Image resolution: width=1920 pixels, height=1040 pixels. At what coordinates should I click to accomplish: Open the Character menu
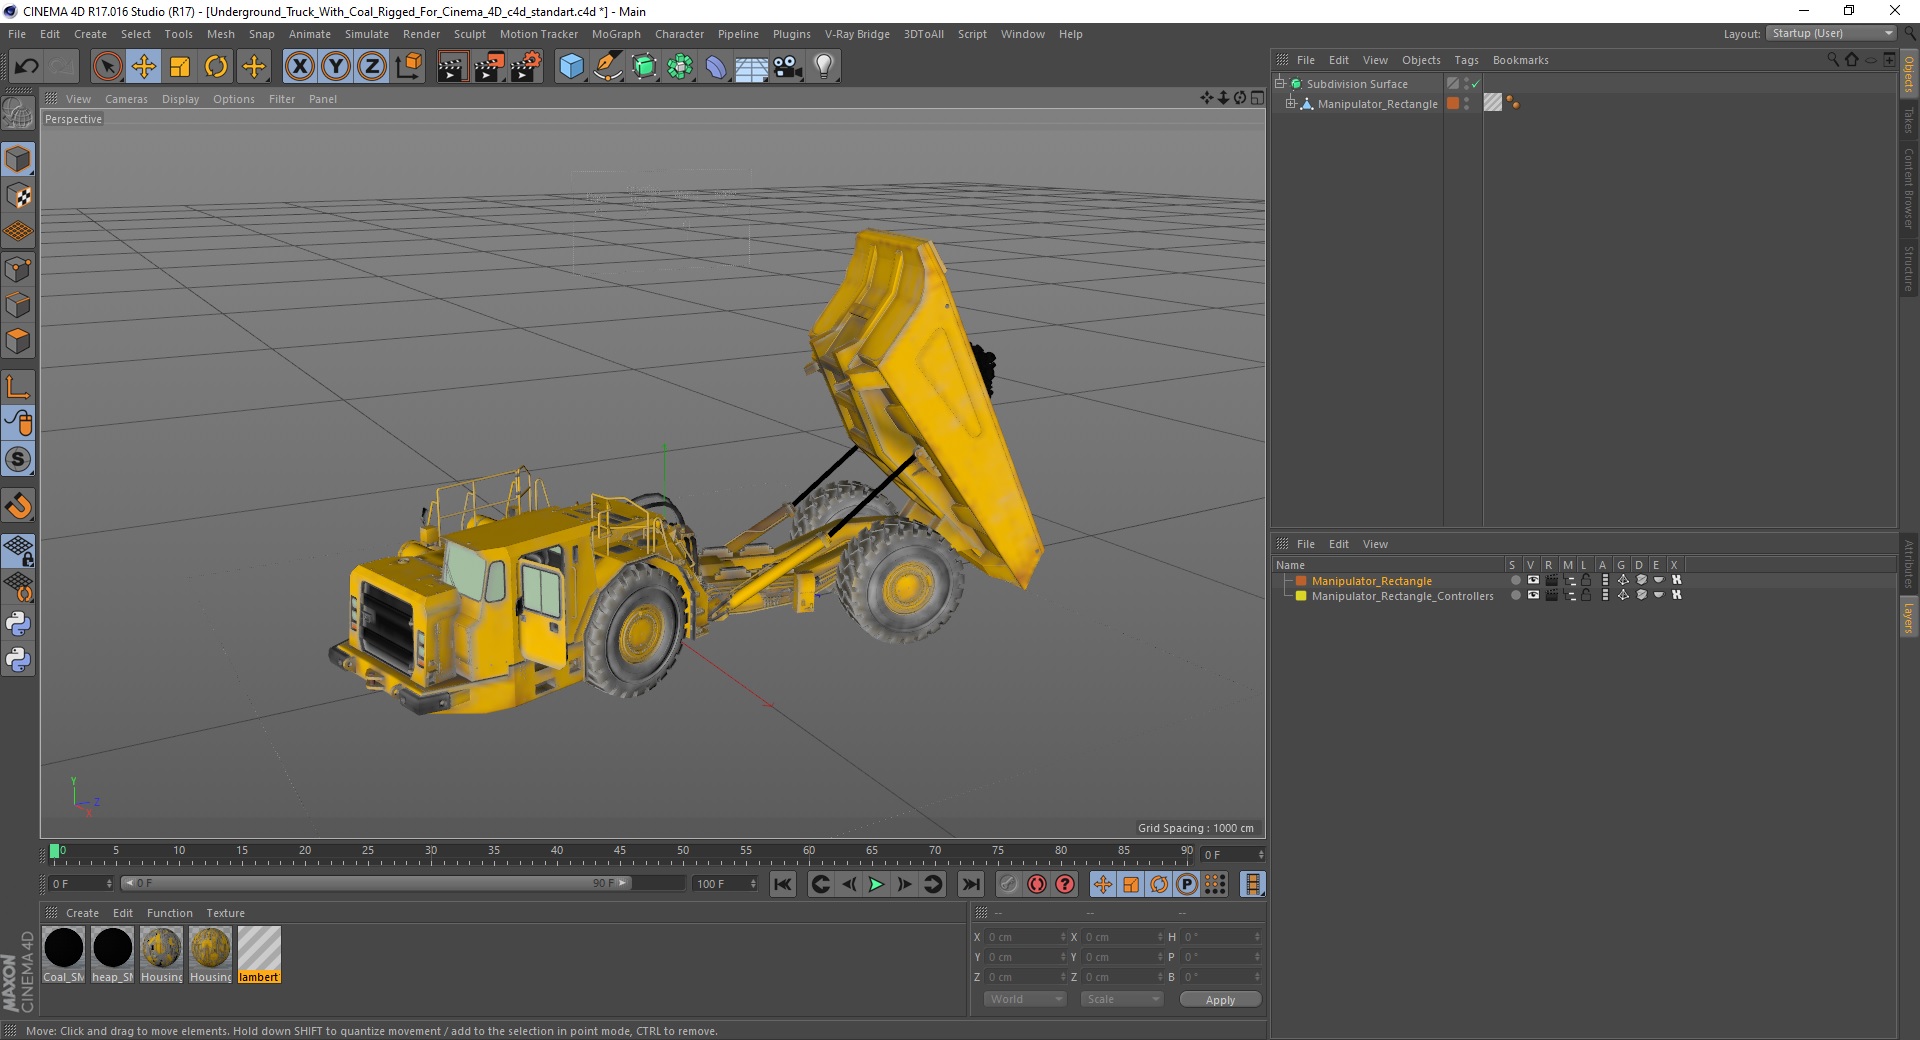click(x=679, y=34)
